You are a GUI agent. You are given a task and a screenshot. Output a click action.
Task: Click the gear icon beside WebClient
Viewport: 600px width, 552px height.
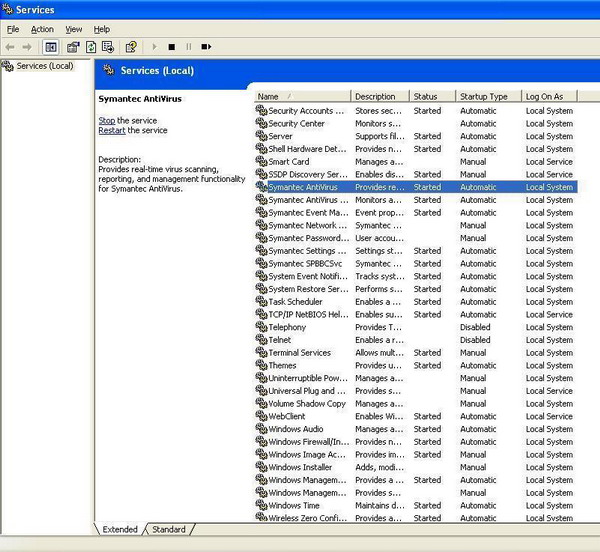(x=261, y=416)
